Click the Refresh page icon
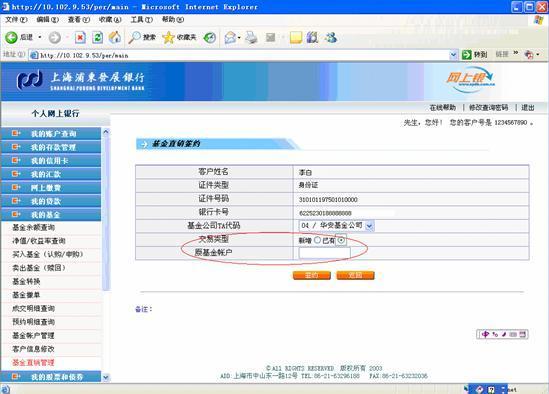549x394 pixels. click(98, 37)
